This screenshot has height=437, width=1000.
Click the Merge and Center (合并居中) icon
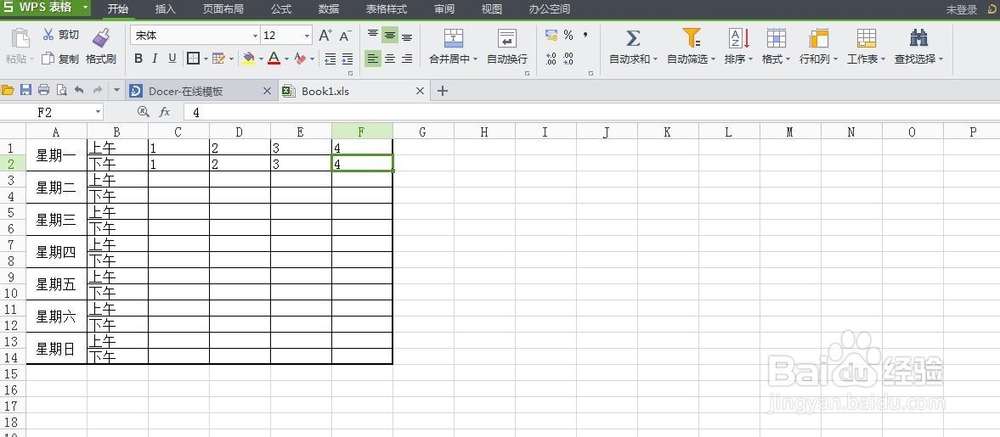point(453,38)
